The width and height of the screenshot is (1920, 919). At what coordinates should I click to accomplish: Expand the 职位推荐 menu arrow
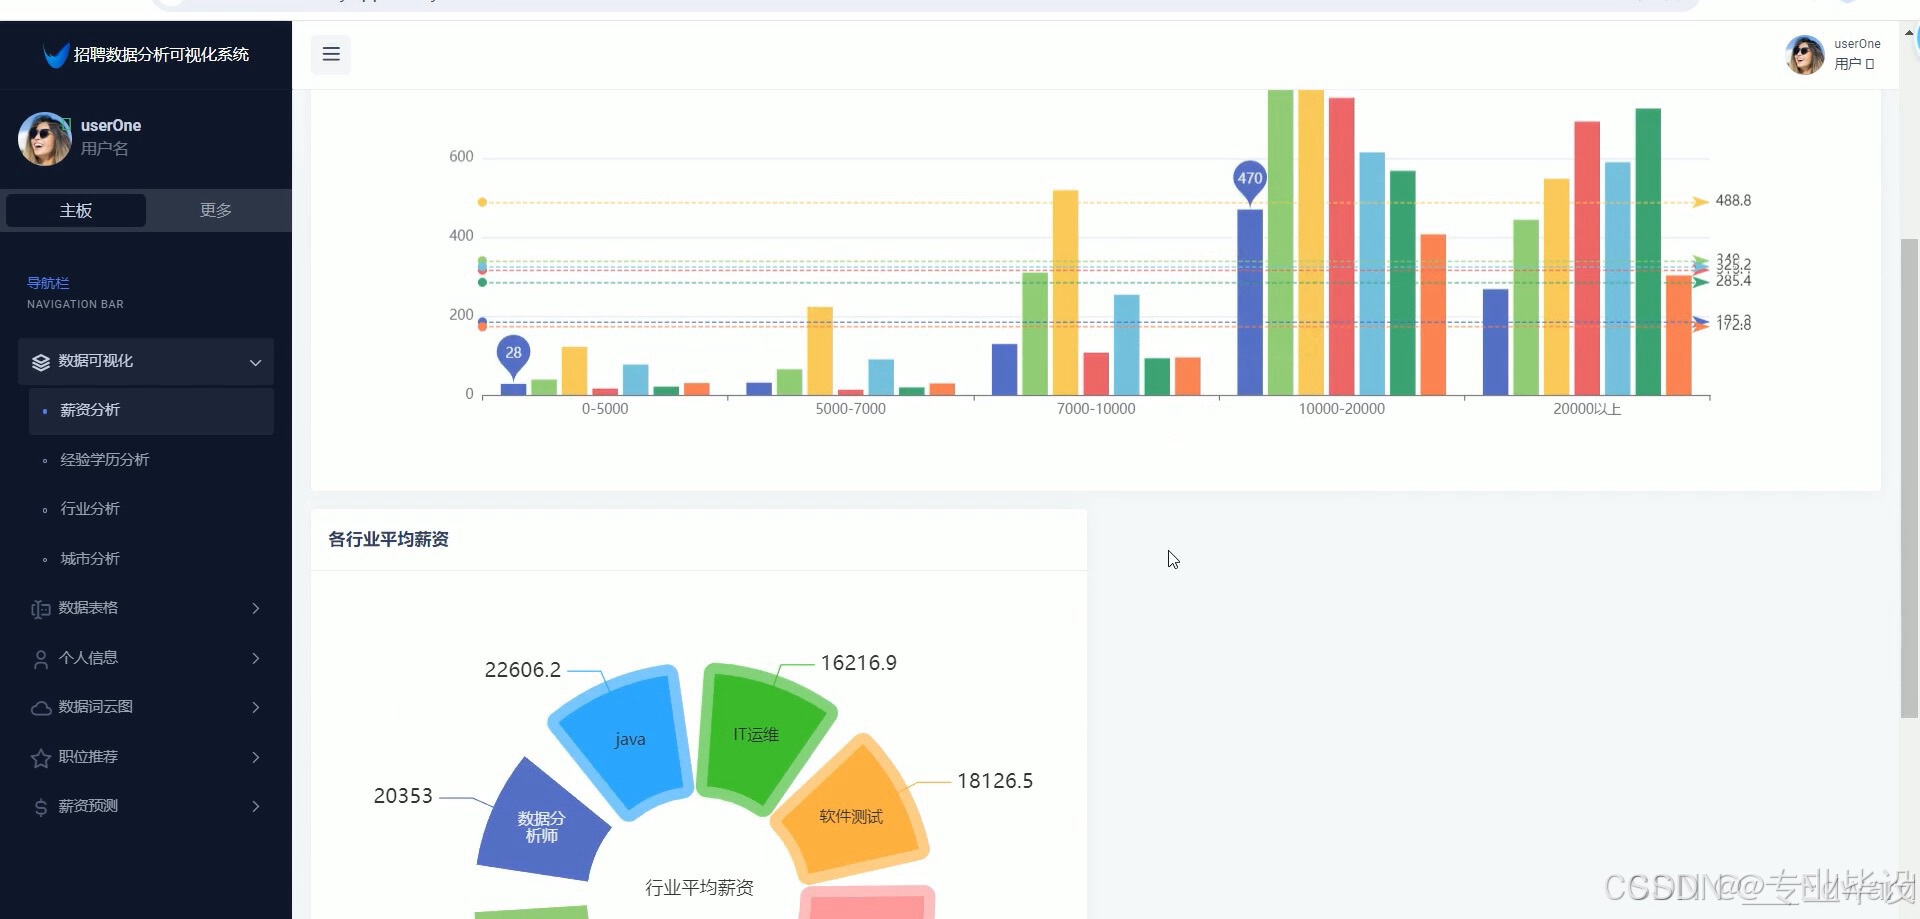point(256,757)
